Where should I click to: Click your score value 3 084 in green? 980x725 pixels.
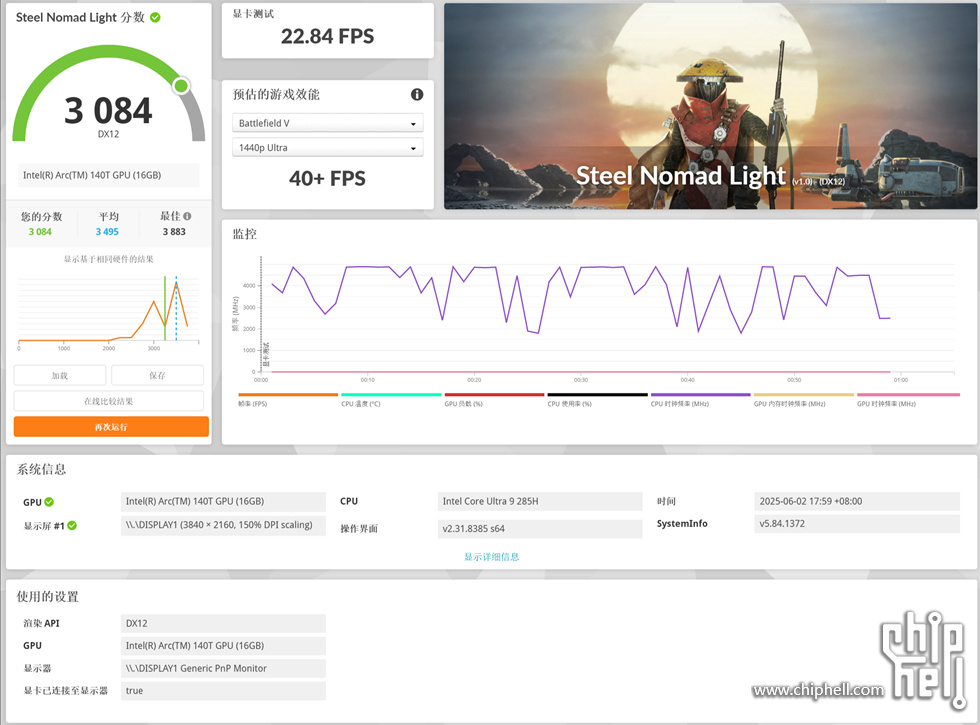pyautogui.click(x=40, y=232)
